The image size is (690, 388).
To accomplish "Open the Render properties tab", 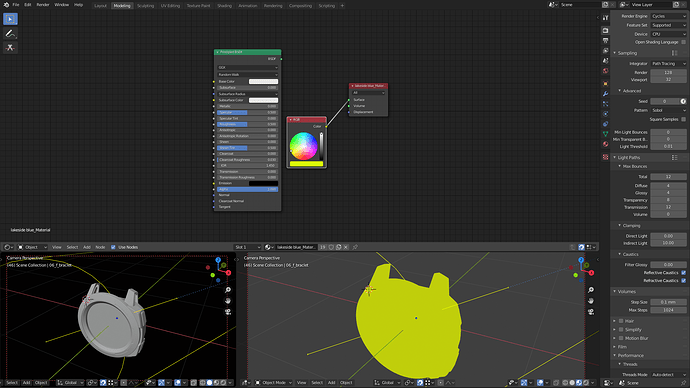I will click(x=606, y=30).
